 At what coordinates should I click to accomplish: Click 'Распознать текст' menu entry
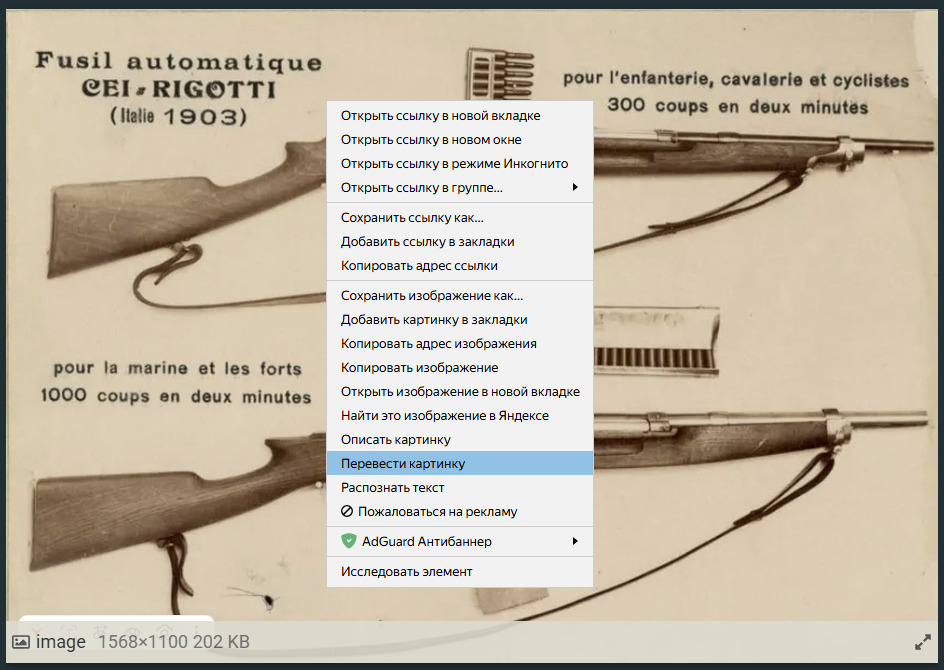(x=392, y=488)
